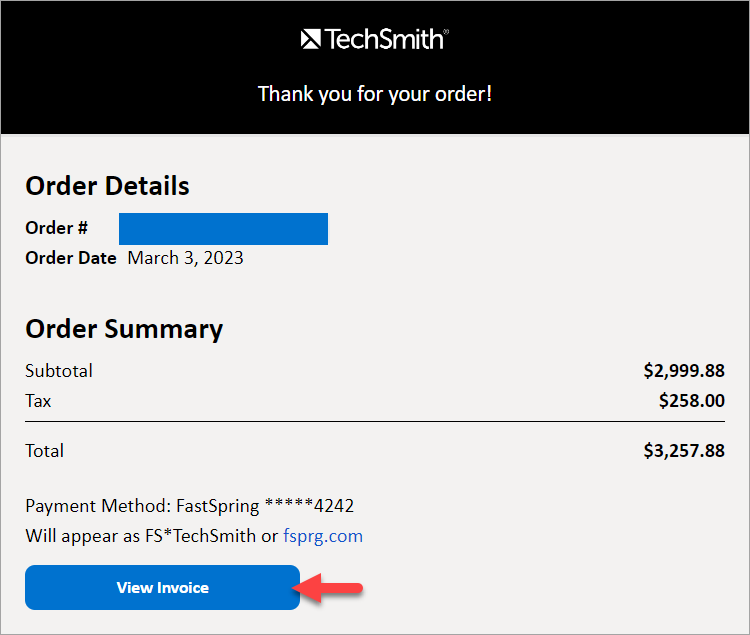This screenshot has width=750, height=635.
Task: Click the Total label
Action: tap(44, 451)
